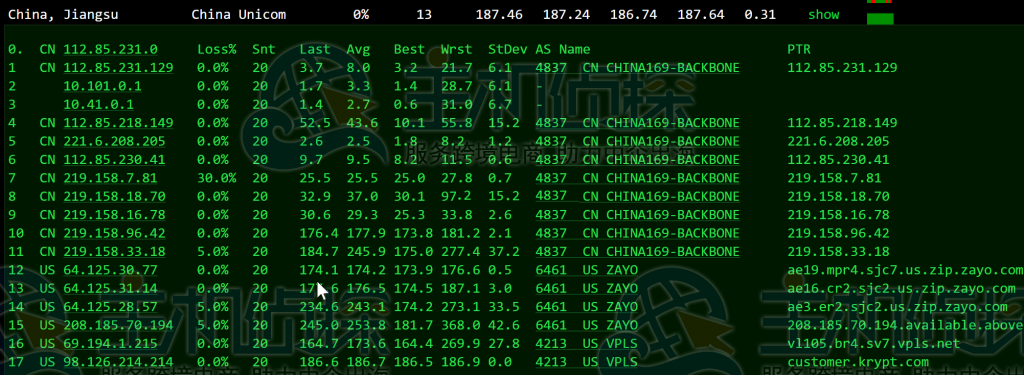Click final hop IP 98.126.214.214

coord(118,362)
